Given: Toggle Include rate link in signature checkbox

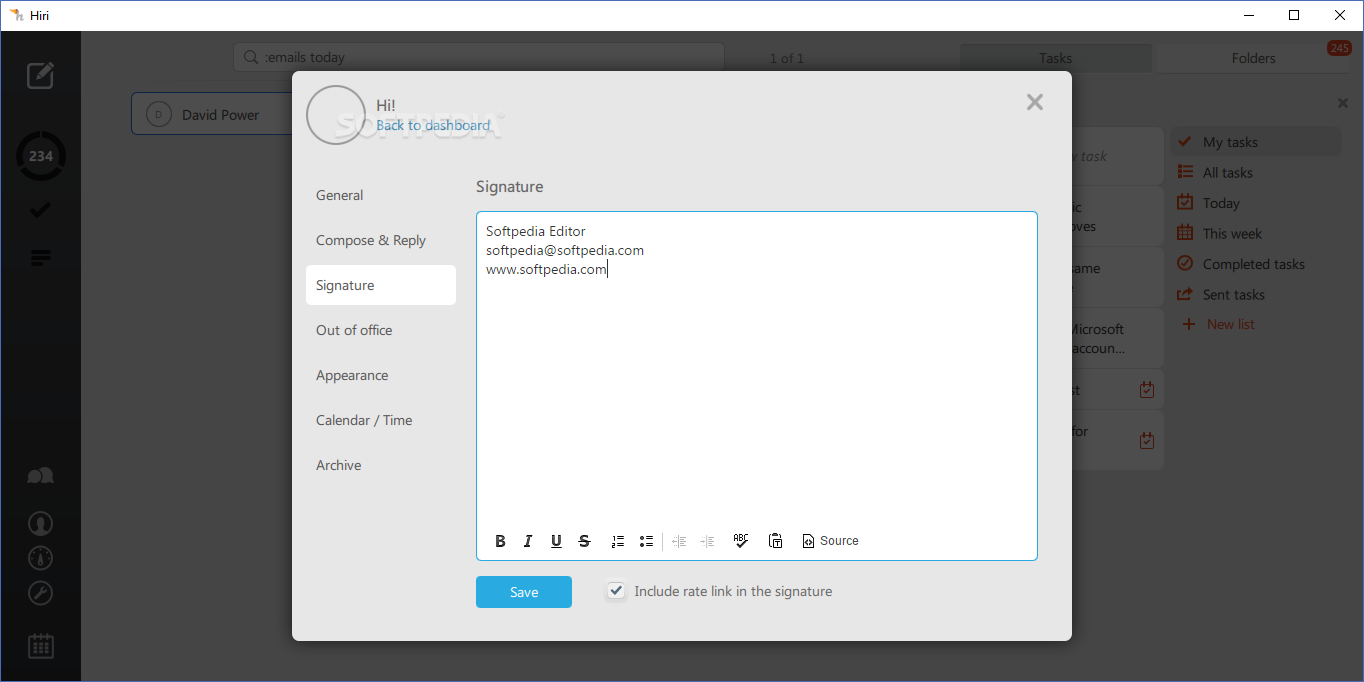Looking at the screenshot, I should [x=617, y=591].
